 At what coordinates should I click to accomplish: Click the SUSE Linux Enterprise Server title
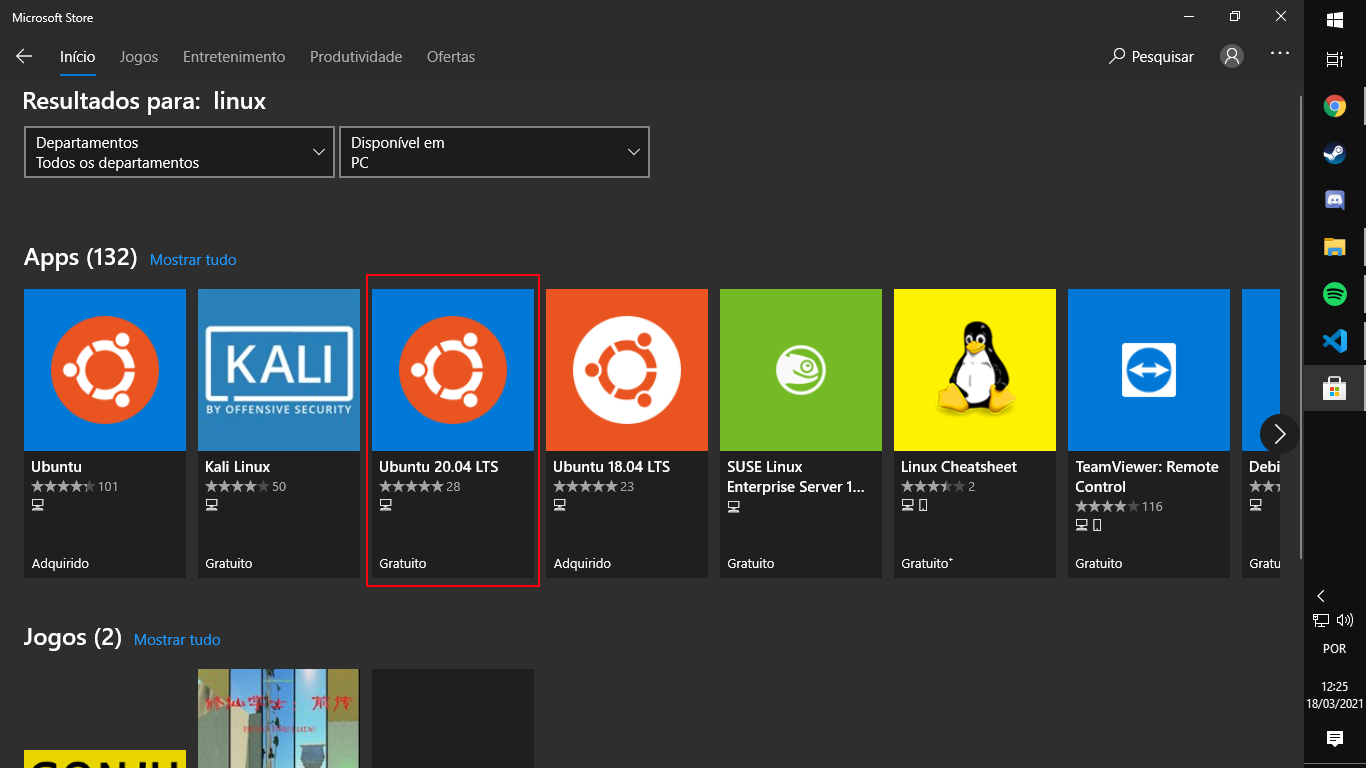pos(796,477)
